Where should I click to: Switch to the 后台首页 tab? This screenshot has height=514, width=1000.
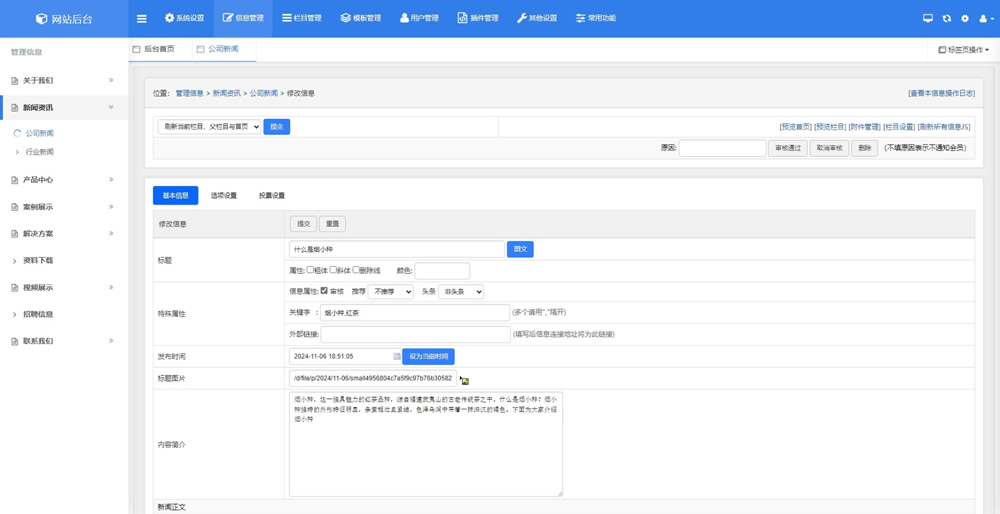click(158, 49)
